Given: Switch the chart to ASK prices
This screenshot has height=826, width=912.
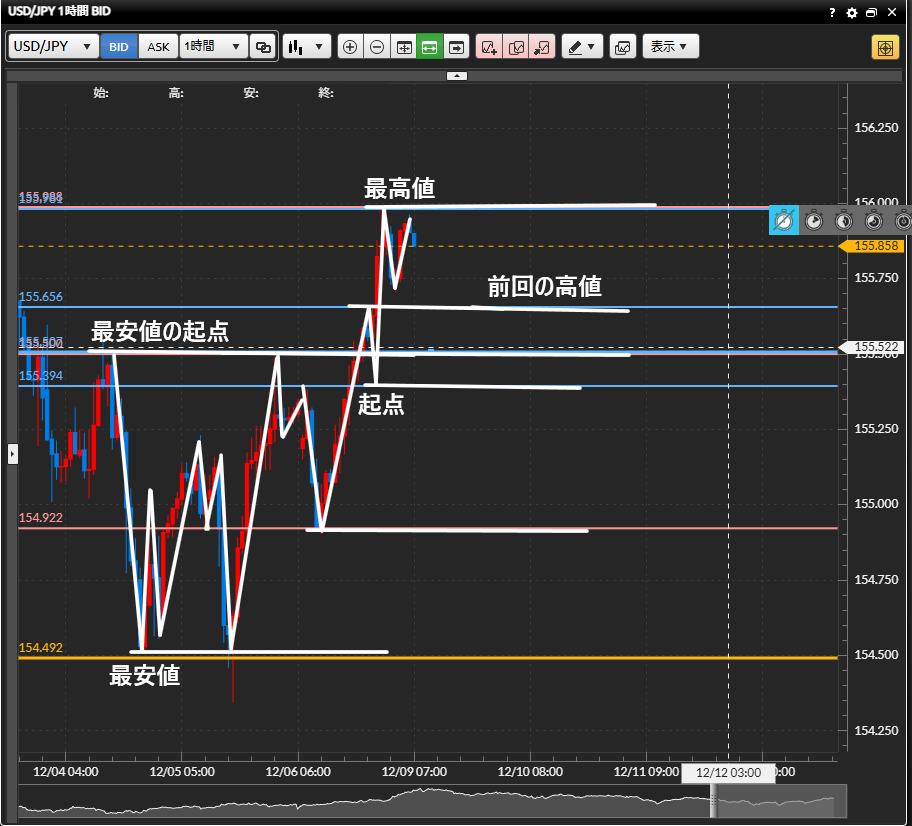Looking at the screenshot, I should (x=158, y=47).
